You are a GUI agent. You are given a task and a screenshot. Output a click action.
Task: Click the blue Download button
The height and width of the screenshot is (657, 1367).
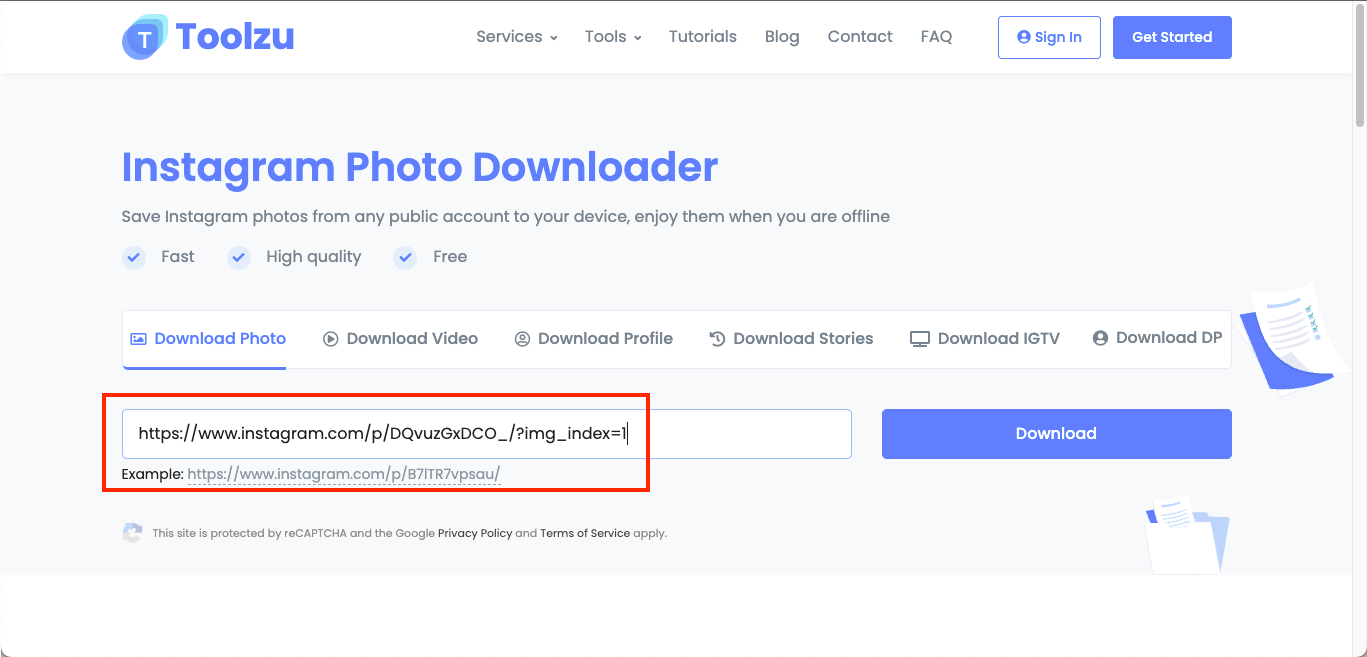click(x=1057, y=434)
